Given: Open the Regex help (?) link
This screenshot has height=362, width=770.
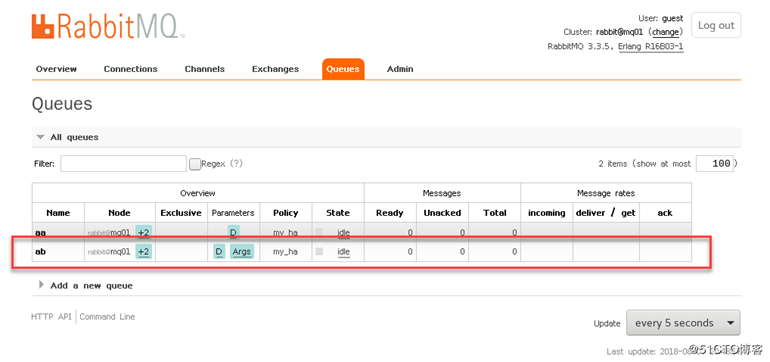Looking at the screenshot, I should click(x=236, y=164).
